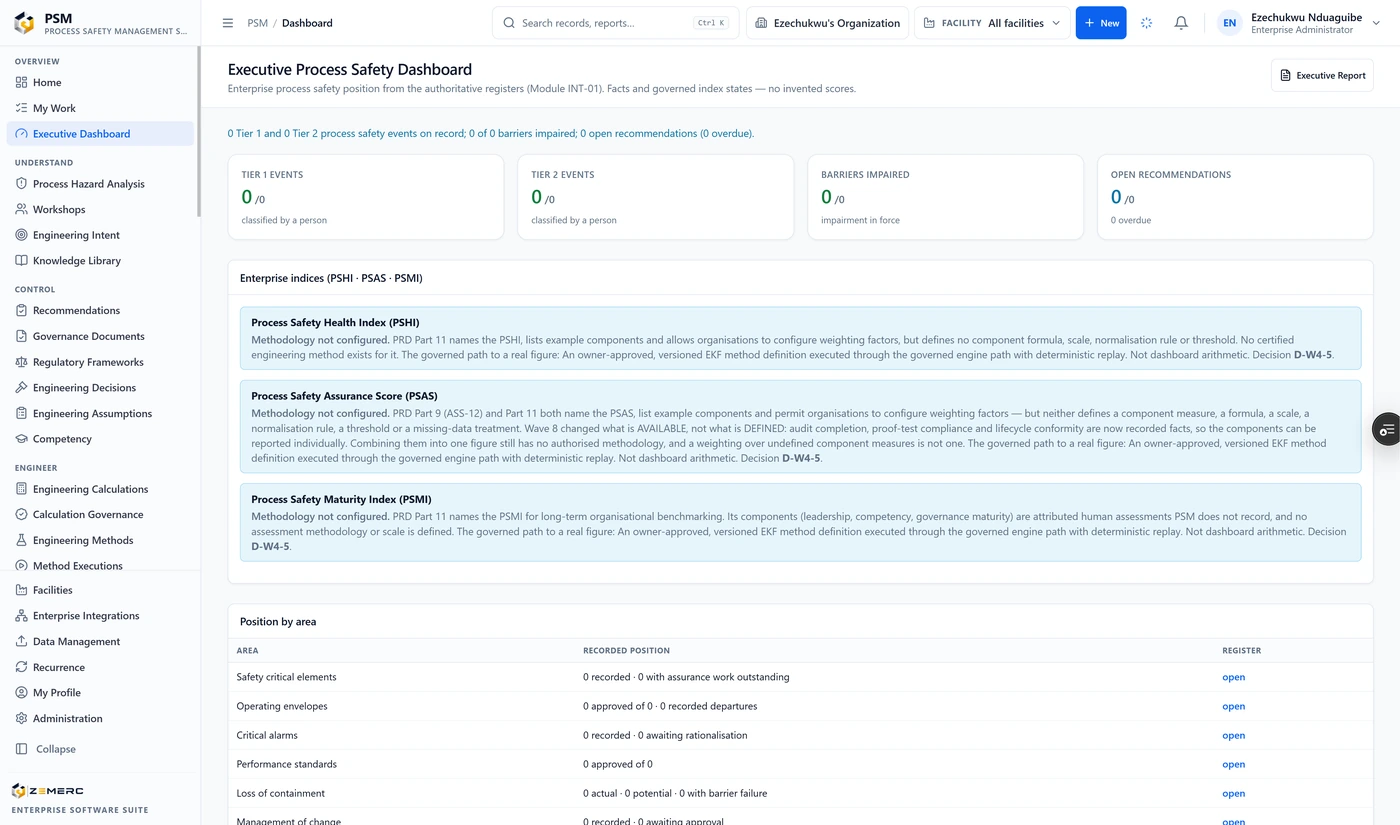1400x825 pixels.
Task: Open Process Hazard Analysis page
Action: (100, 184)
